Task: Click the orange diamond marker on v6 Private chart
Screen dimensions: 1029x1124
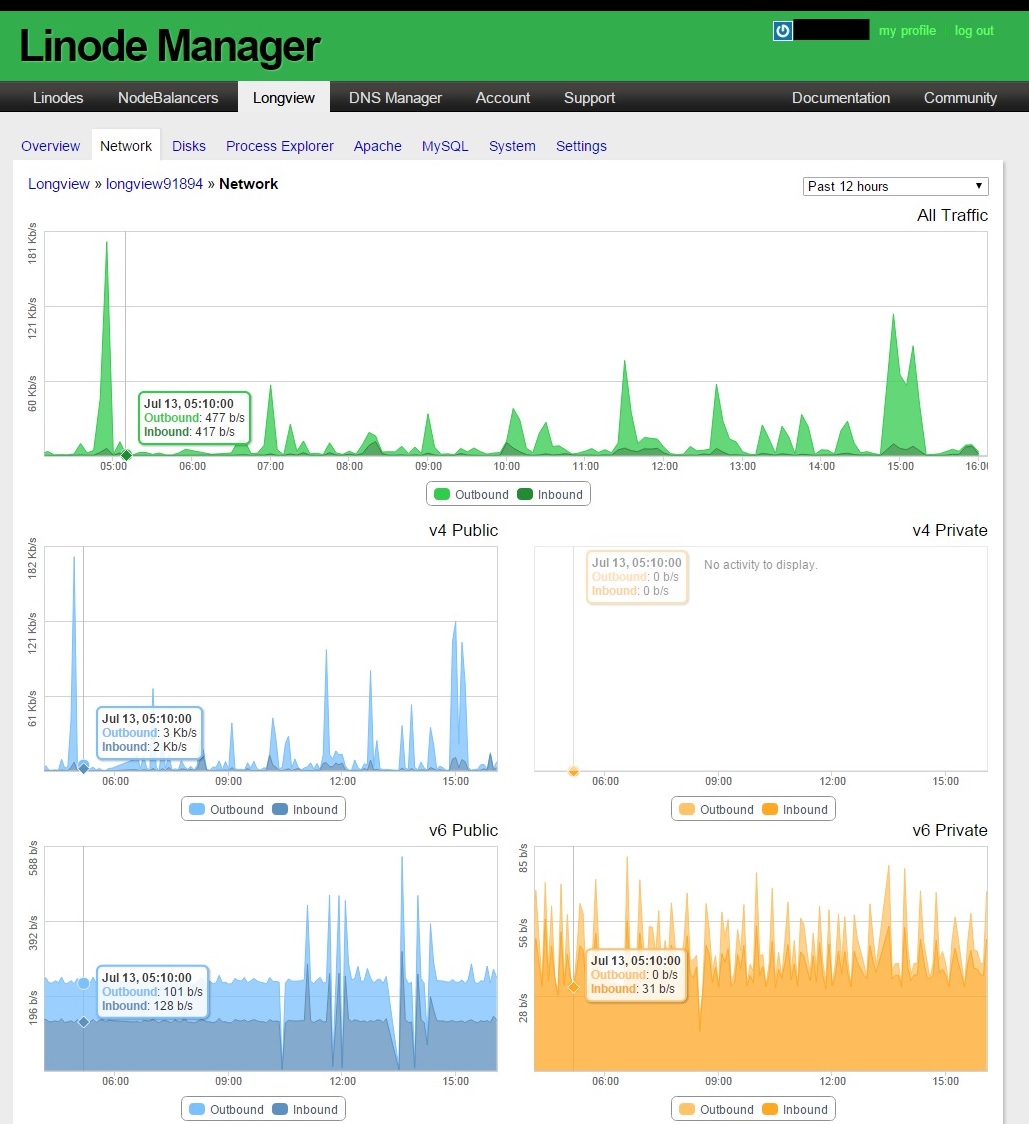Action: 573,987
